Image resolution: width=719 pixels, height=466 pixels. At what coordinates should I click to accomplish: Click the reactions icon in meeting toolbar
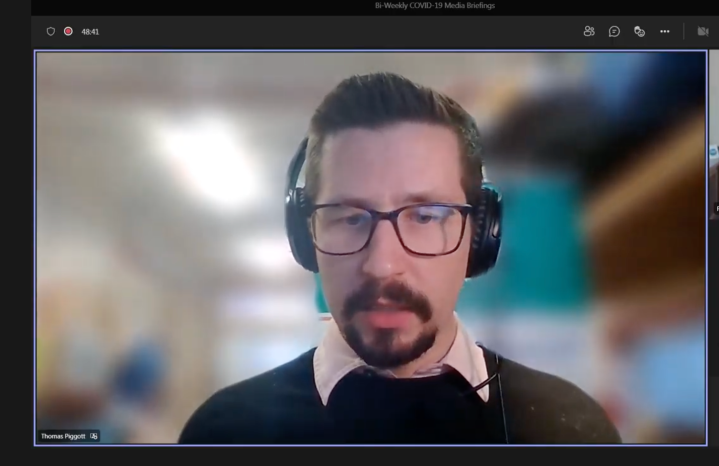639,31
